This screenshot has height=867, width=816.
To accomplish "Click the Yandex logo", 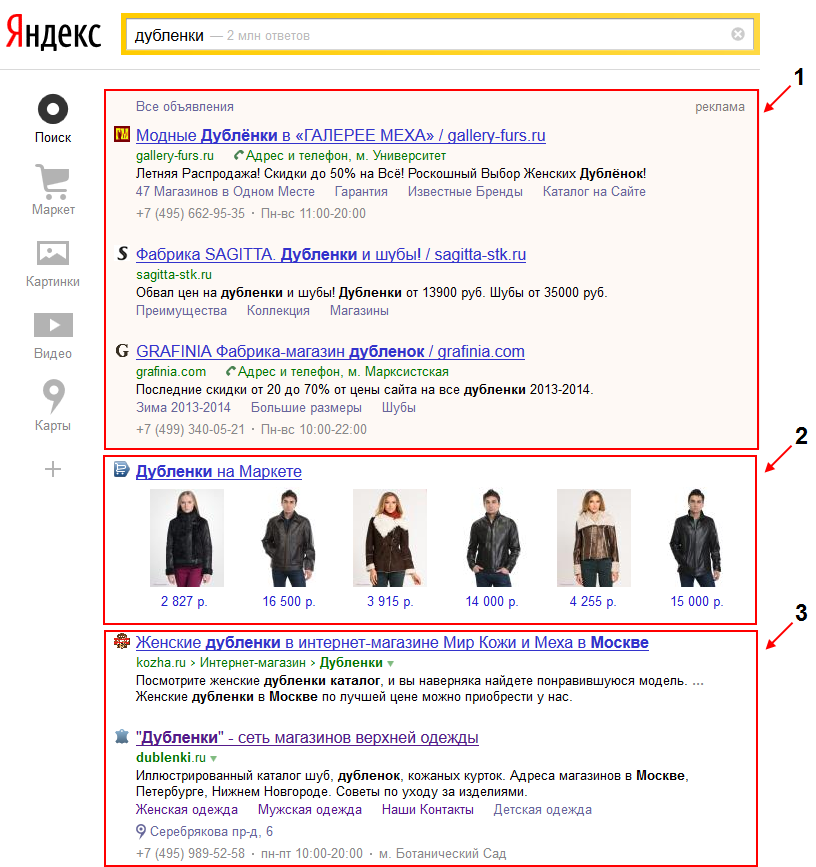I will (54, 34).
